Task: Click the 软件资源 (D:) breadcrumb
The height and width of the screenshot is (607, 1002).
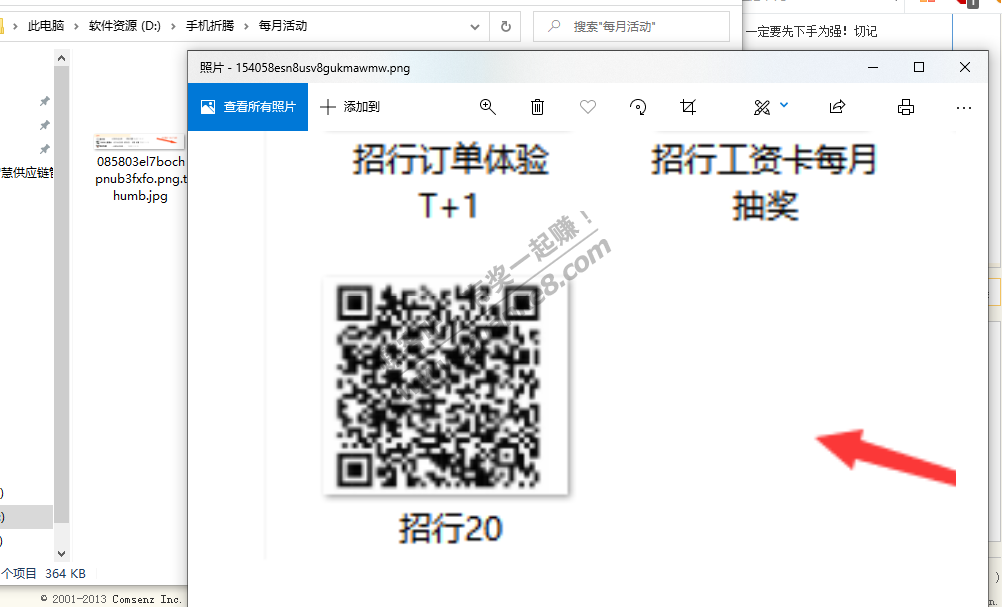Action: pyautogui.click(x=125, y=26)
